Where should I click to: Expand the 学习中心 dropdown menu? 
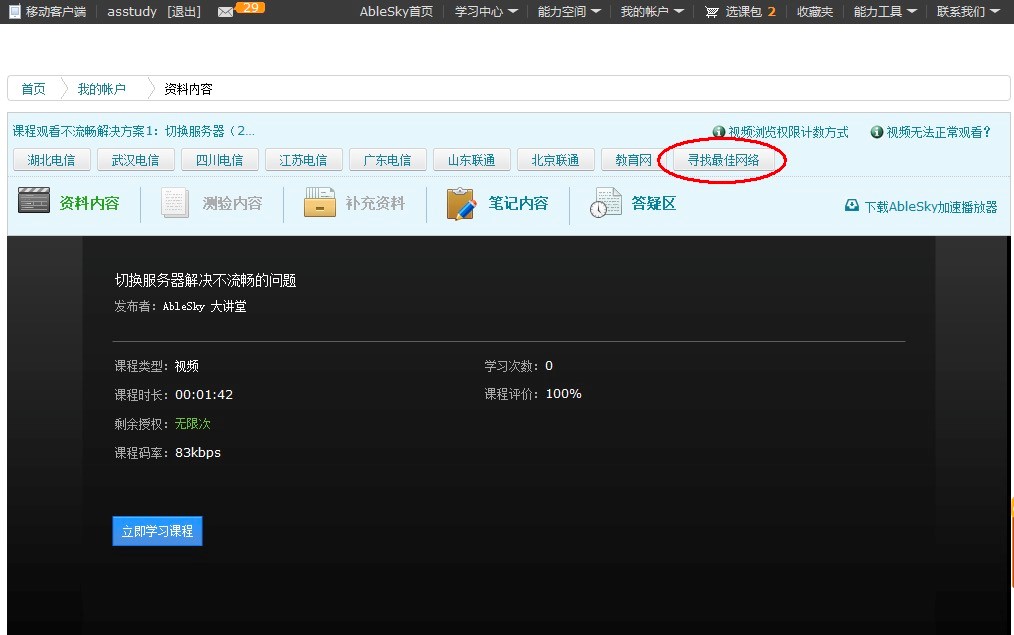tap(486, 12)
